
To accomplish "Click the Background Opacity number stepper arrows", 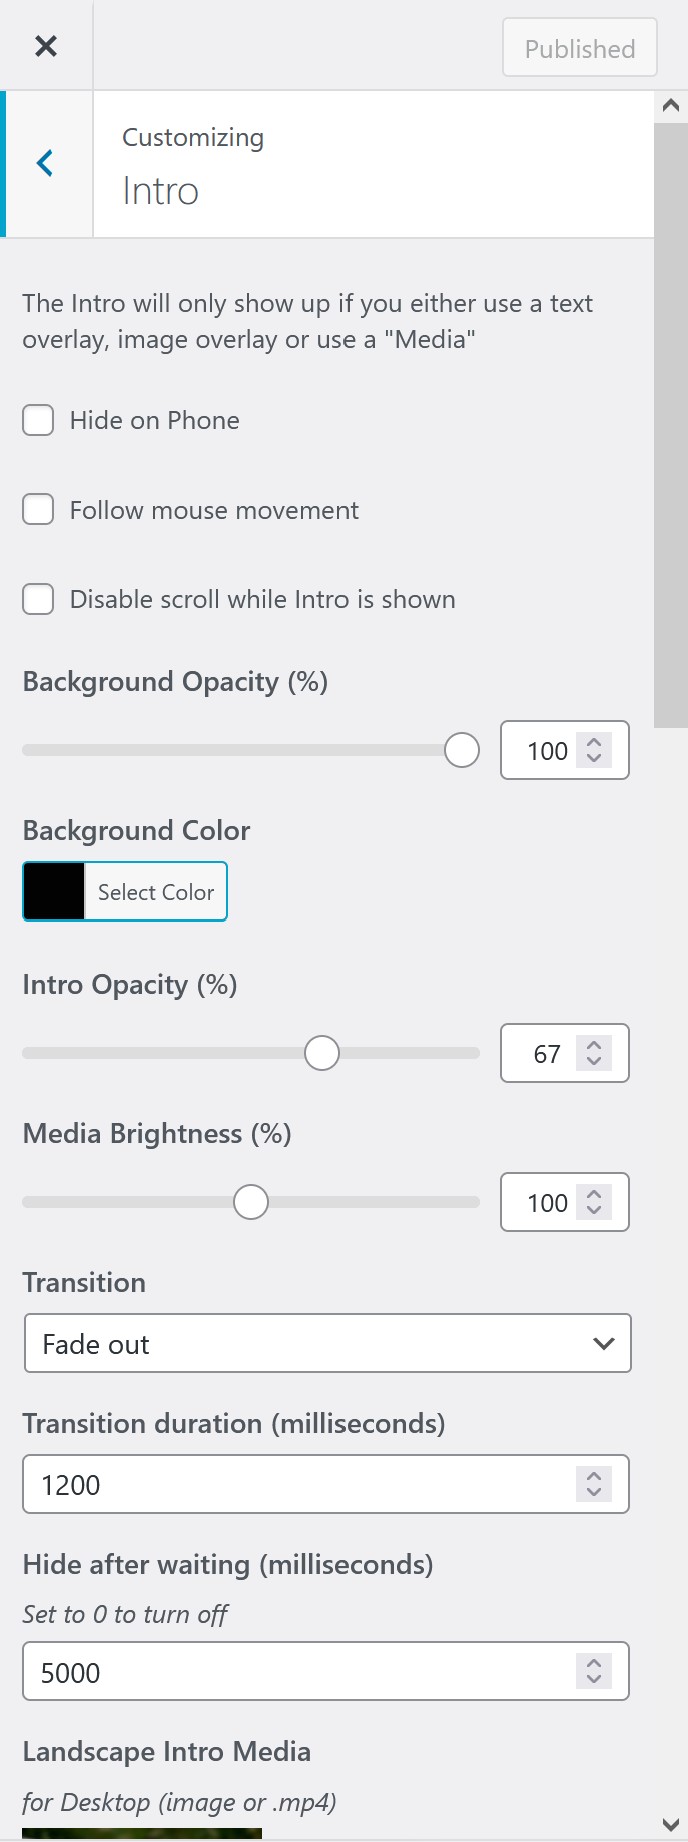I will click(x=594, y=750).
